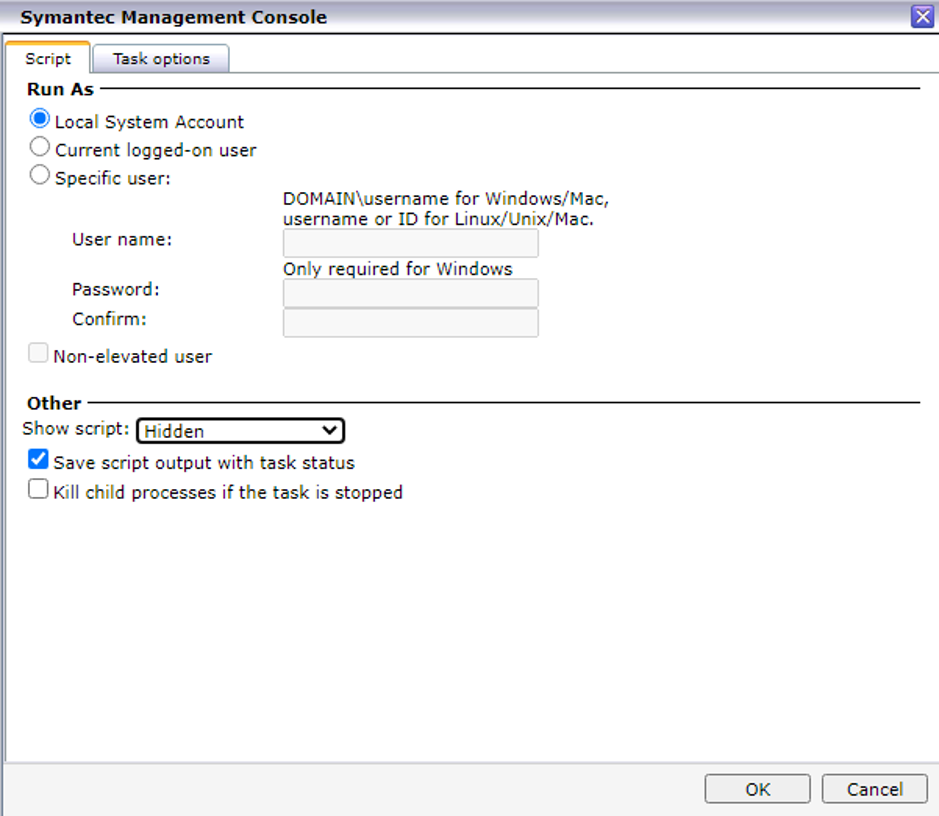Click Save script output label text
This screenshot has width=939, height=816.
204,463
